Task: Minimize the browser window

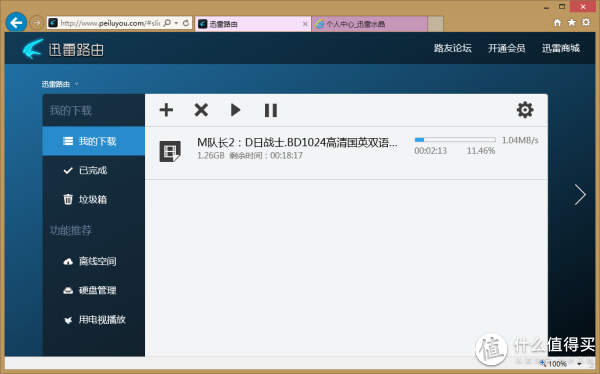Action: point(546,7)
